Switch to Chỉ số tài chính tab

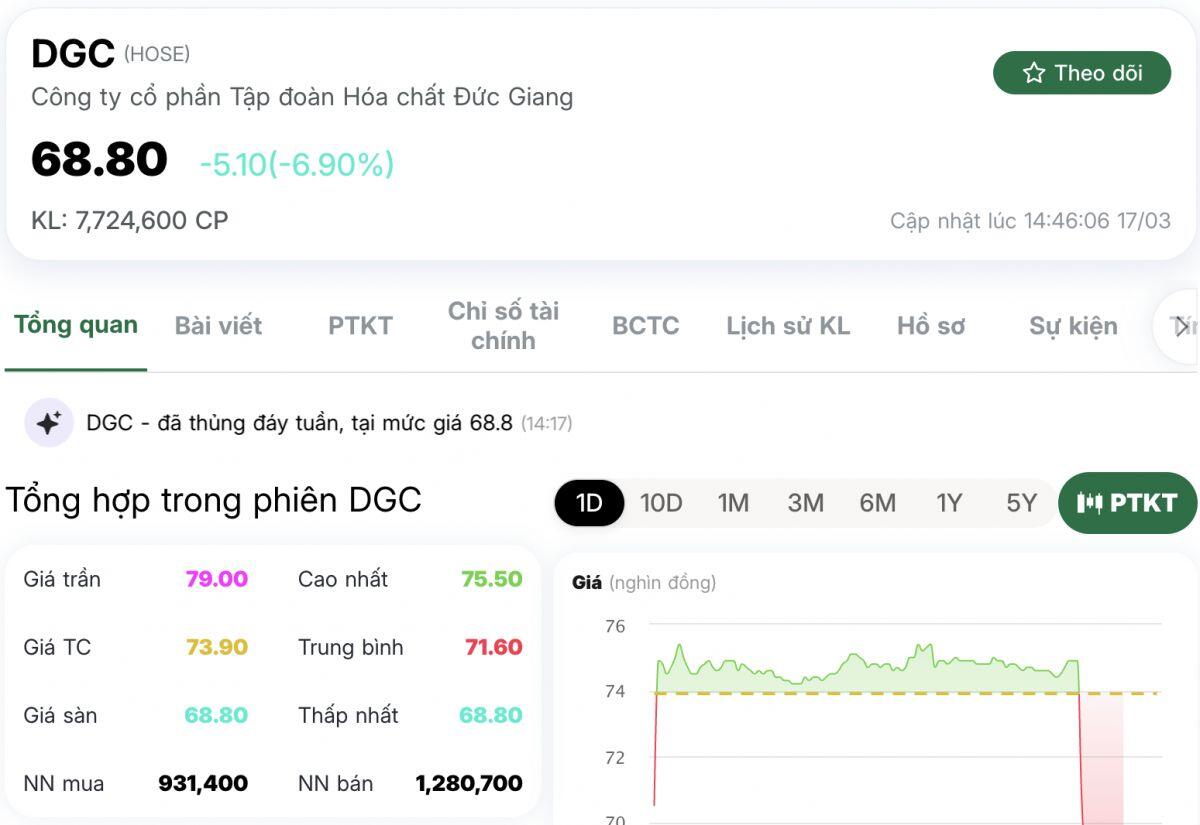click(x=503, y=326)
